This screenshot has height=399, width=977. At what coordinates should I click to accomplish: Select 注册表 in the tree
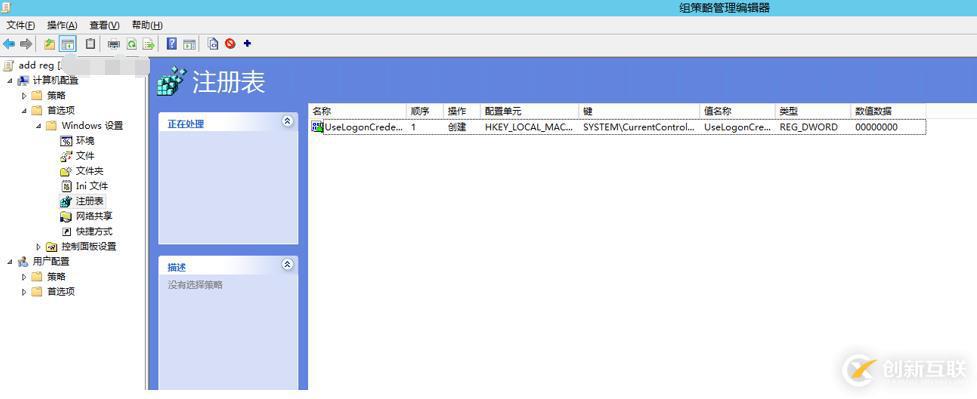90,201
